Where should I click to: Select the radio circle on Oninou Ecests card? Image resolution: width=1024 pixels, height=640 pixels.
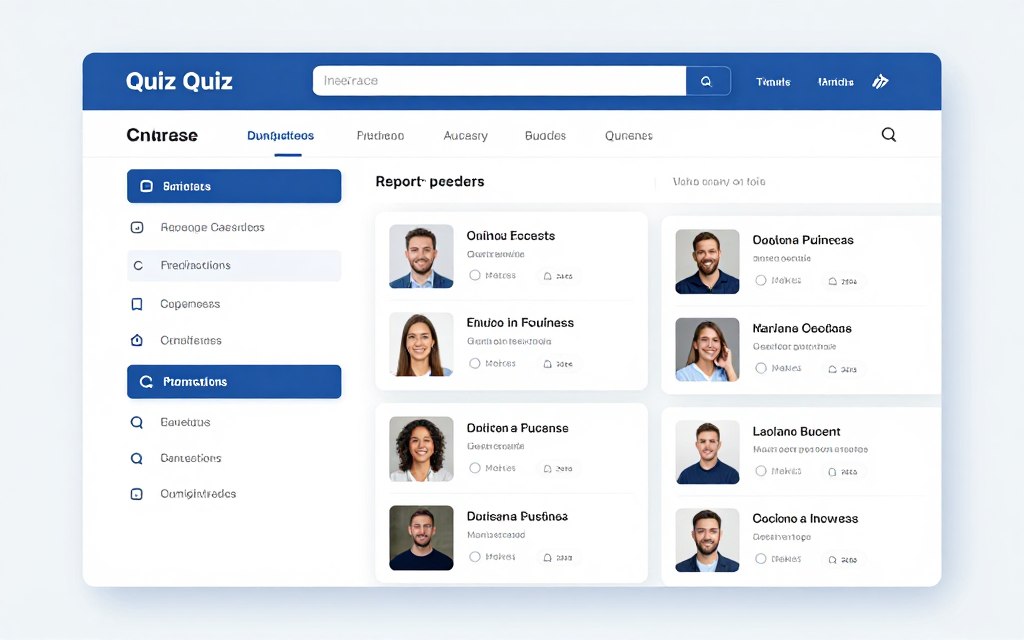coord(477,276)
